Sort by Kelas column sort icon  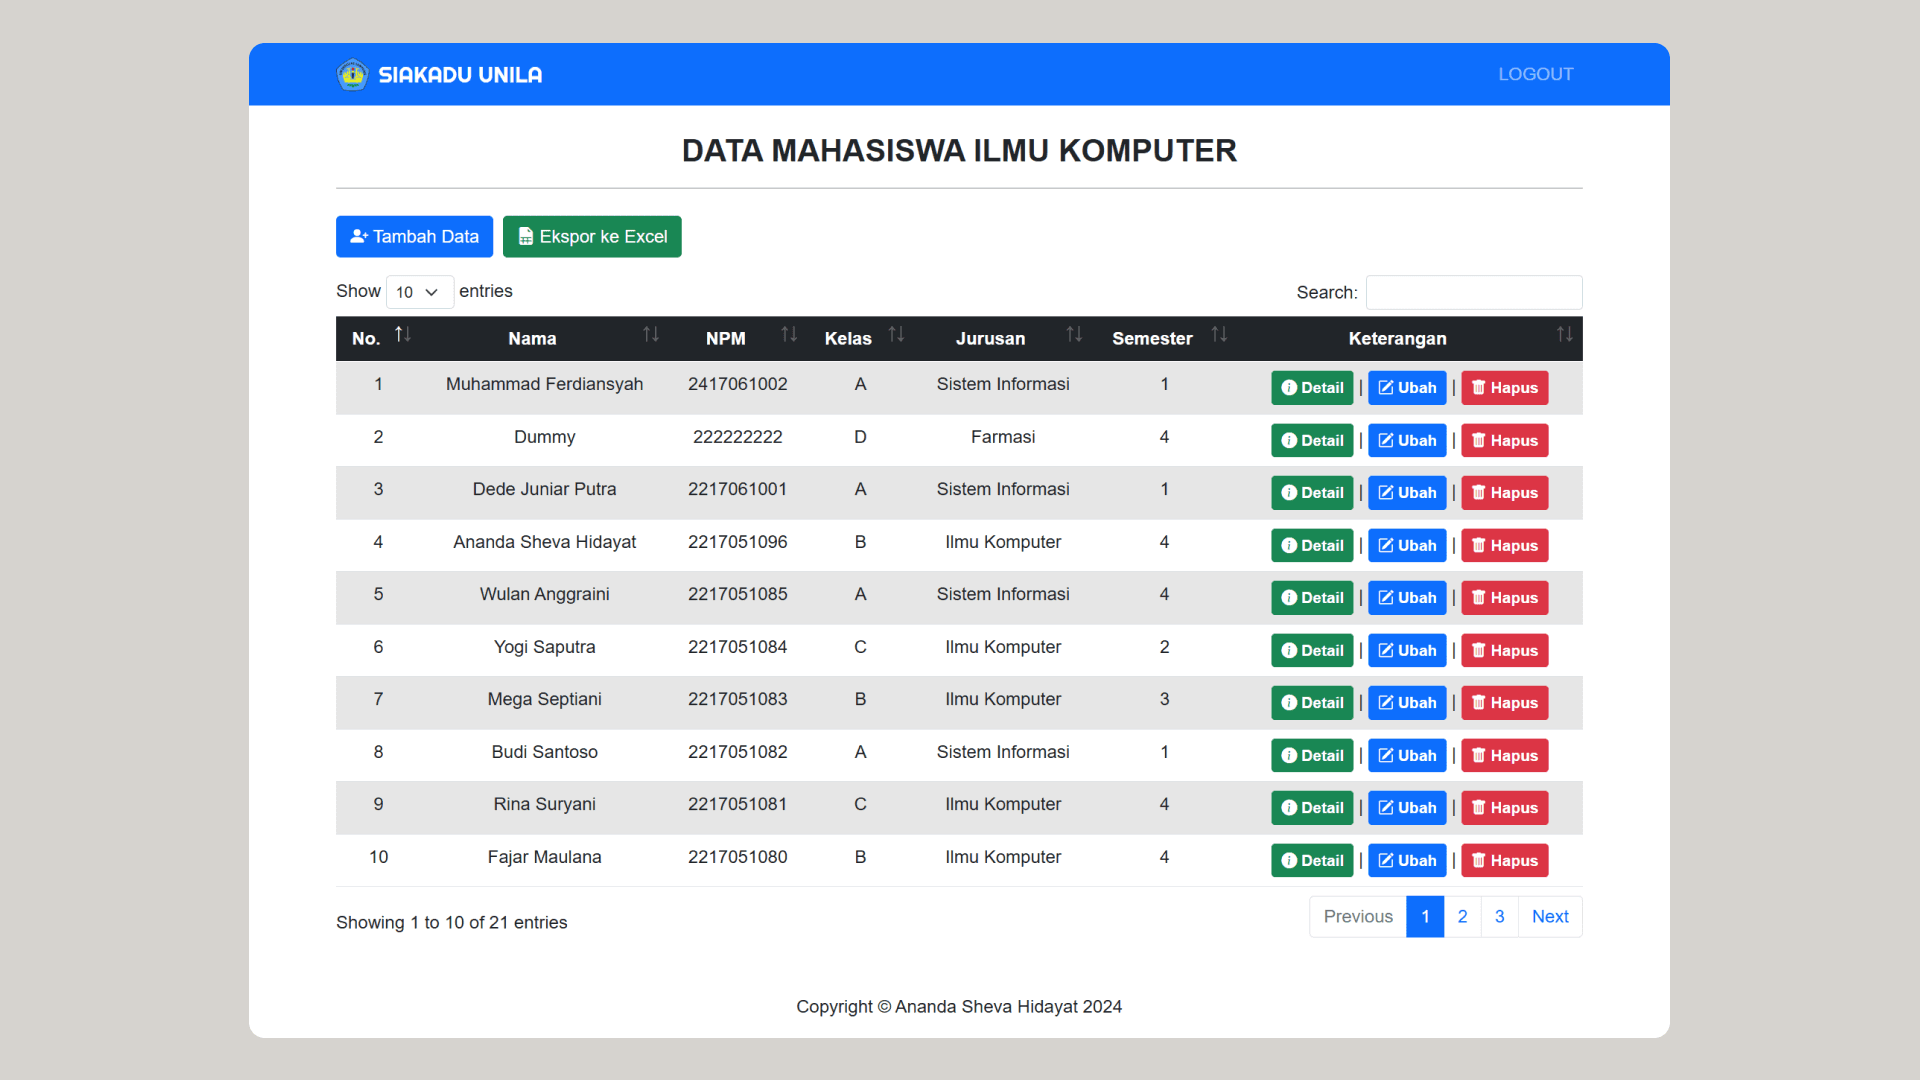tap(896, 335)
